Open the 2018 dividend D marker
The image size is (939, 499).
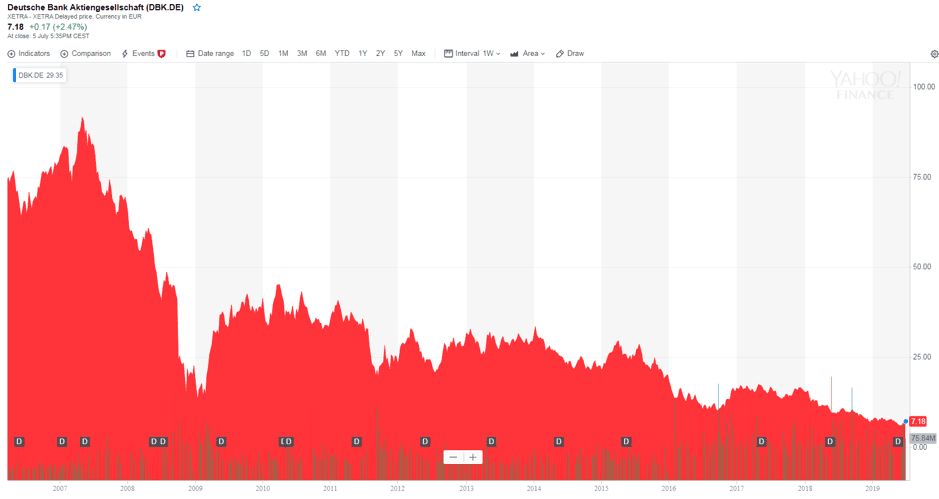[829, 441]
